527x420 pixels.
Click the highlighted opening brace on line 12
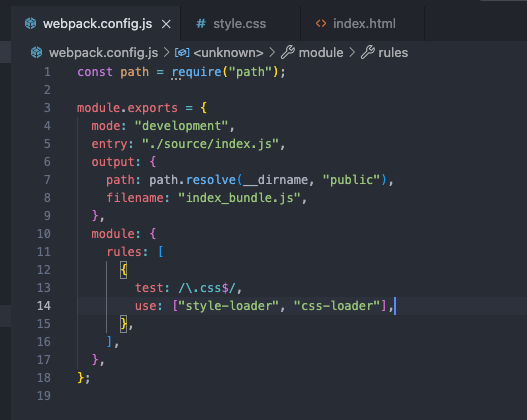pyautogui.click(x=124, y=270)
